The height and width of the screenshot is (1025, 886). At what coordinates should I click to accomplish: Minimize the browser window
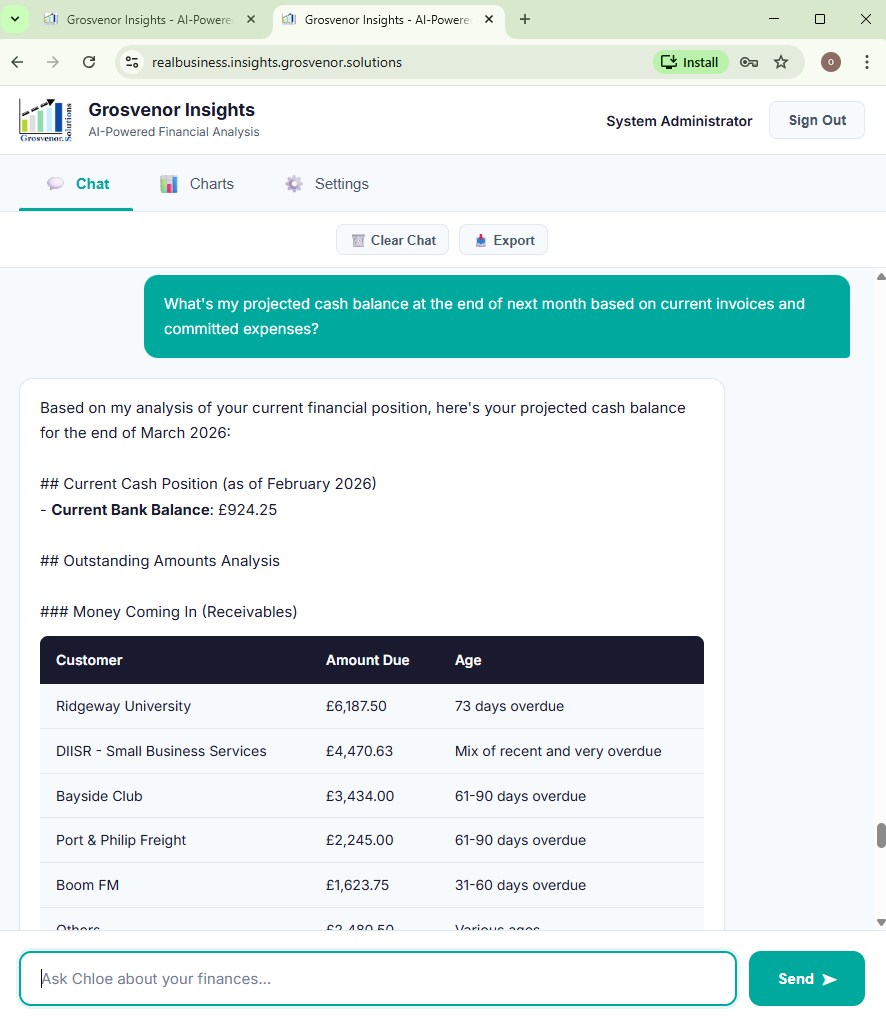coord(774,19)
